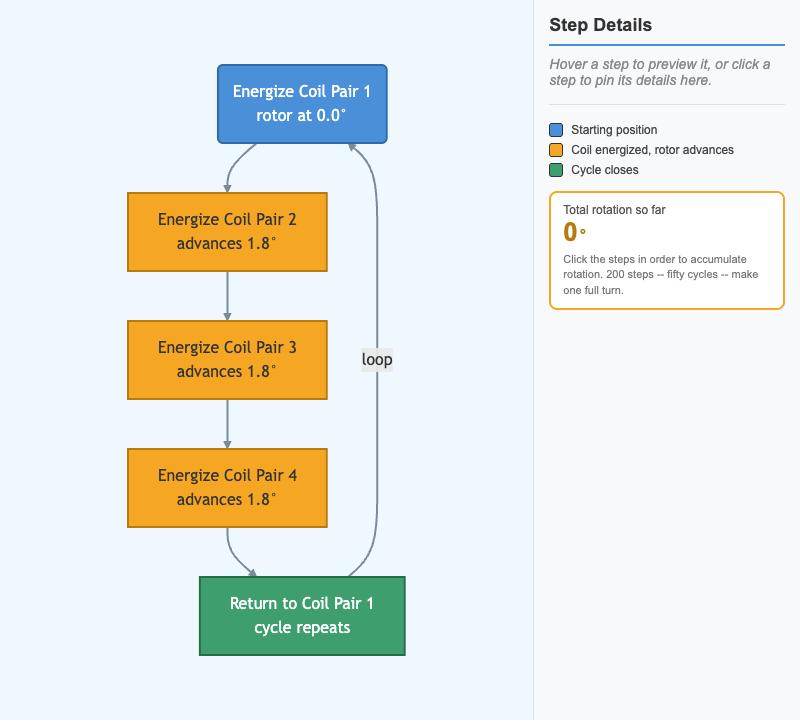
Task: Click the Starting position legend label
Action: click(614, 130)
